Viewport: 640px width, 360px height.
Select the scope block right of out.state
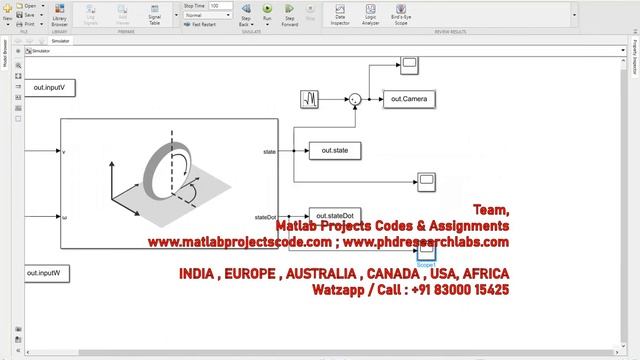[427, 182]
